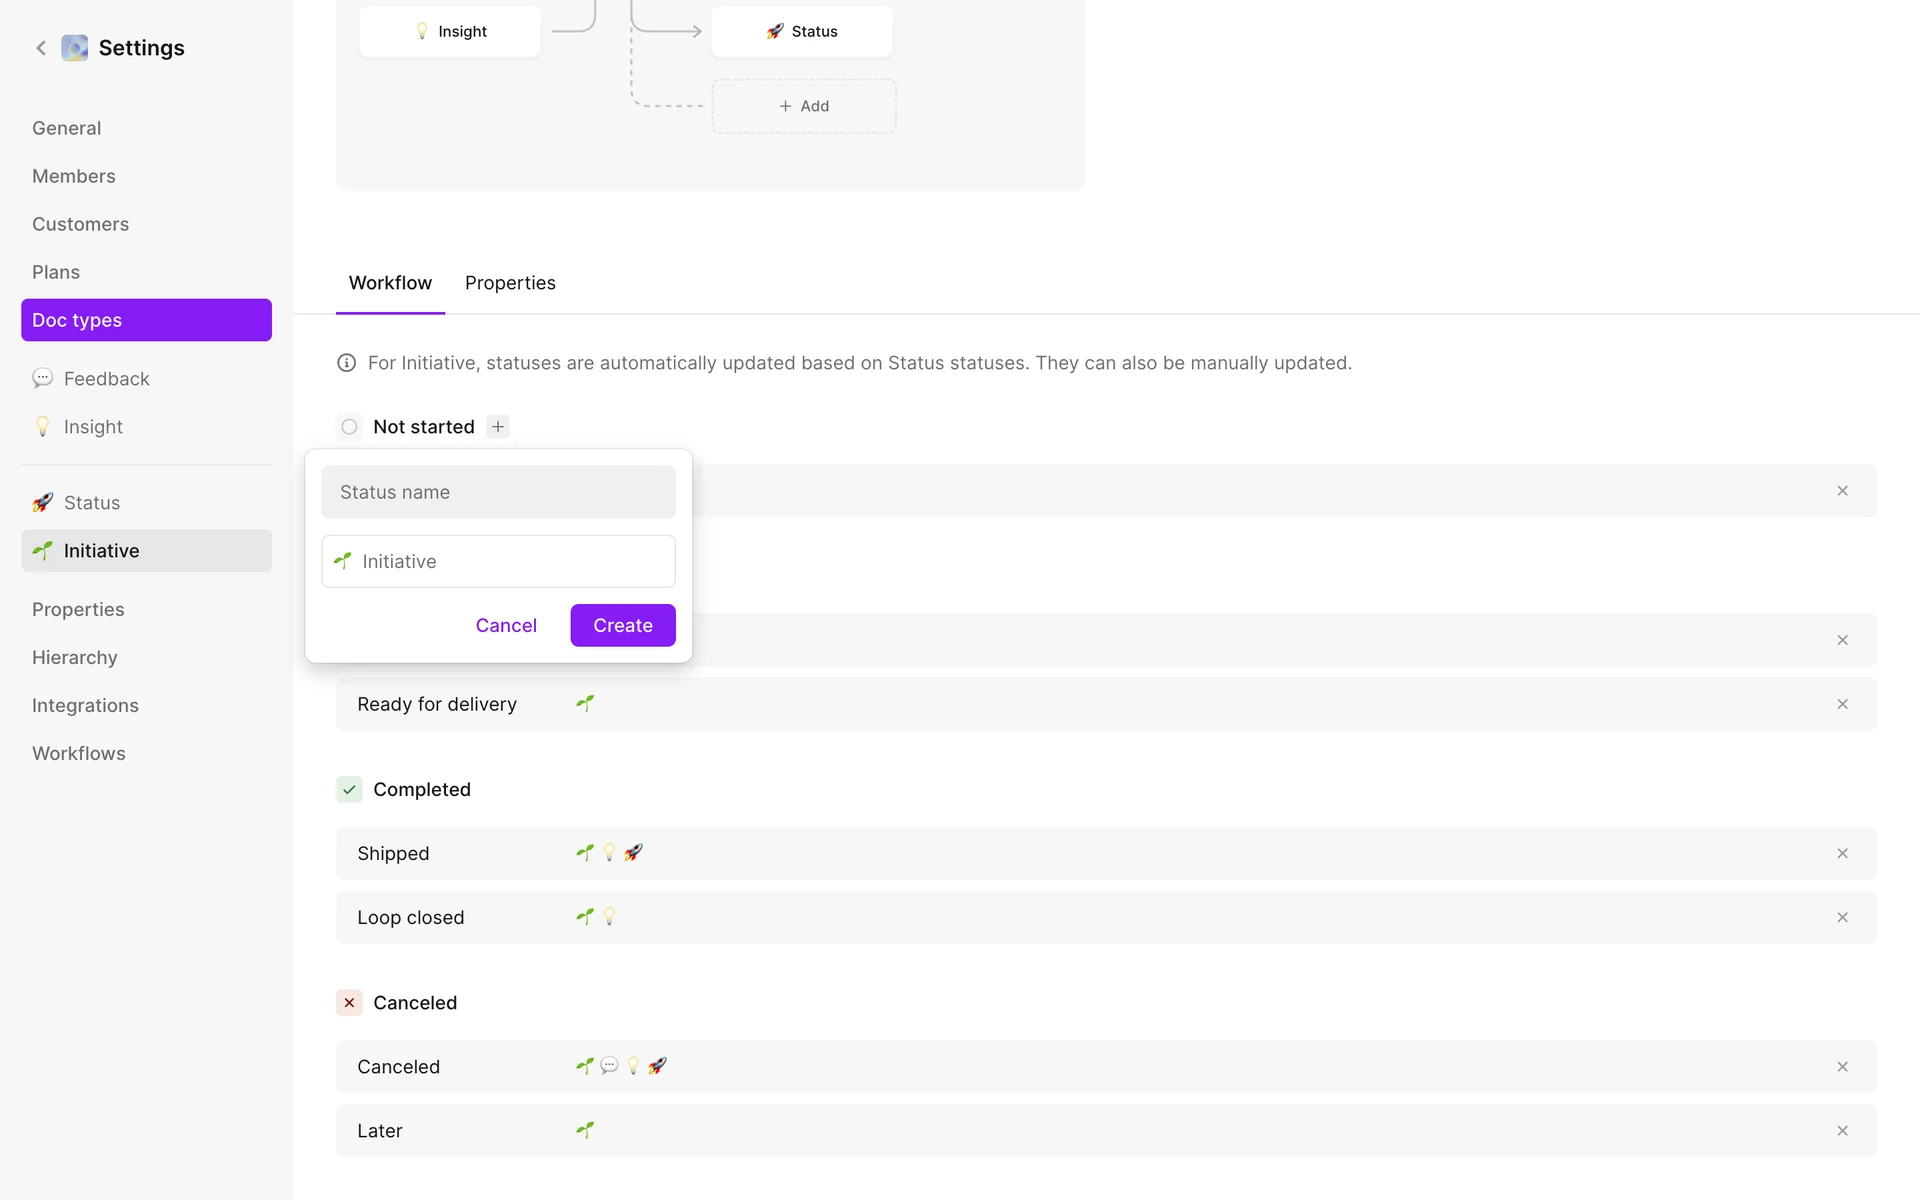Focus the Status name input field
This screenshot has width=1920, height=1200.
point(498,492)
